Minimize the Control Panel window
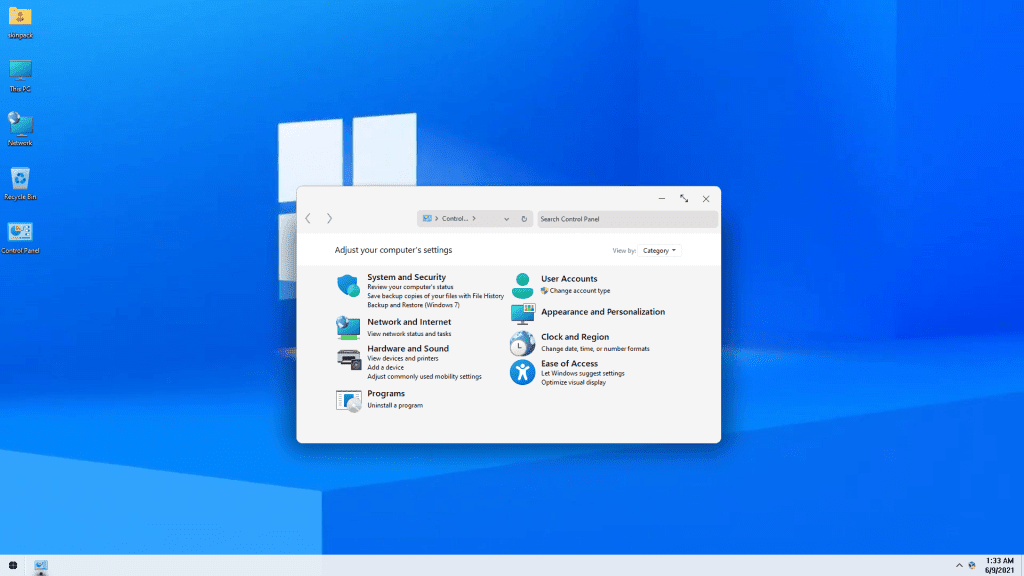The image size is (1024, 576). (662, 199)
